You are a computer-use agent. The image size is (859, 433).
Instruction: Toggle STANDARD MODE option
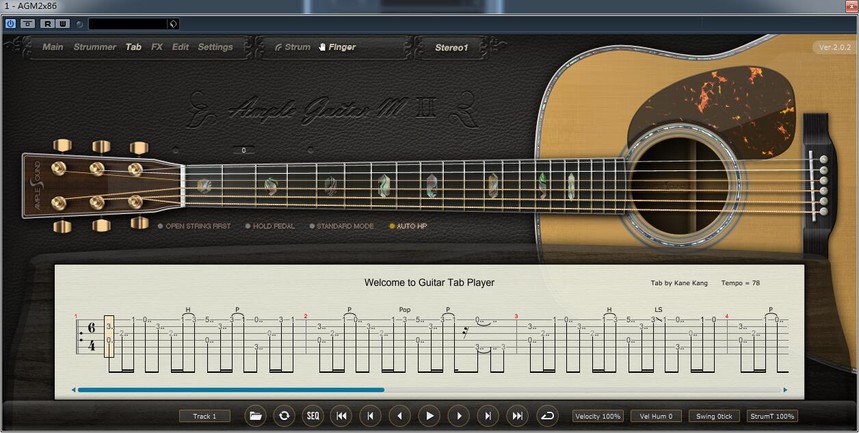coord(342,226)
